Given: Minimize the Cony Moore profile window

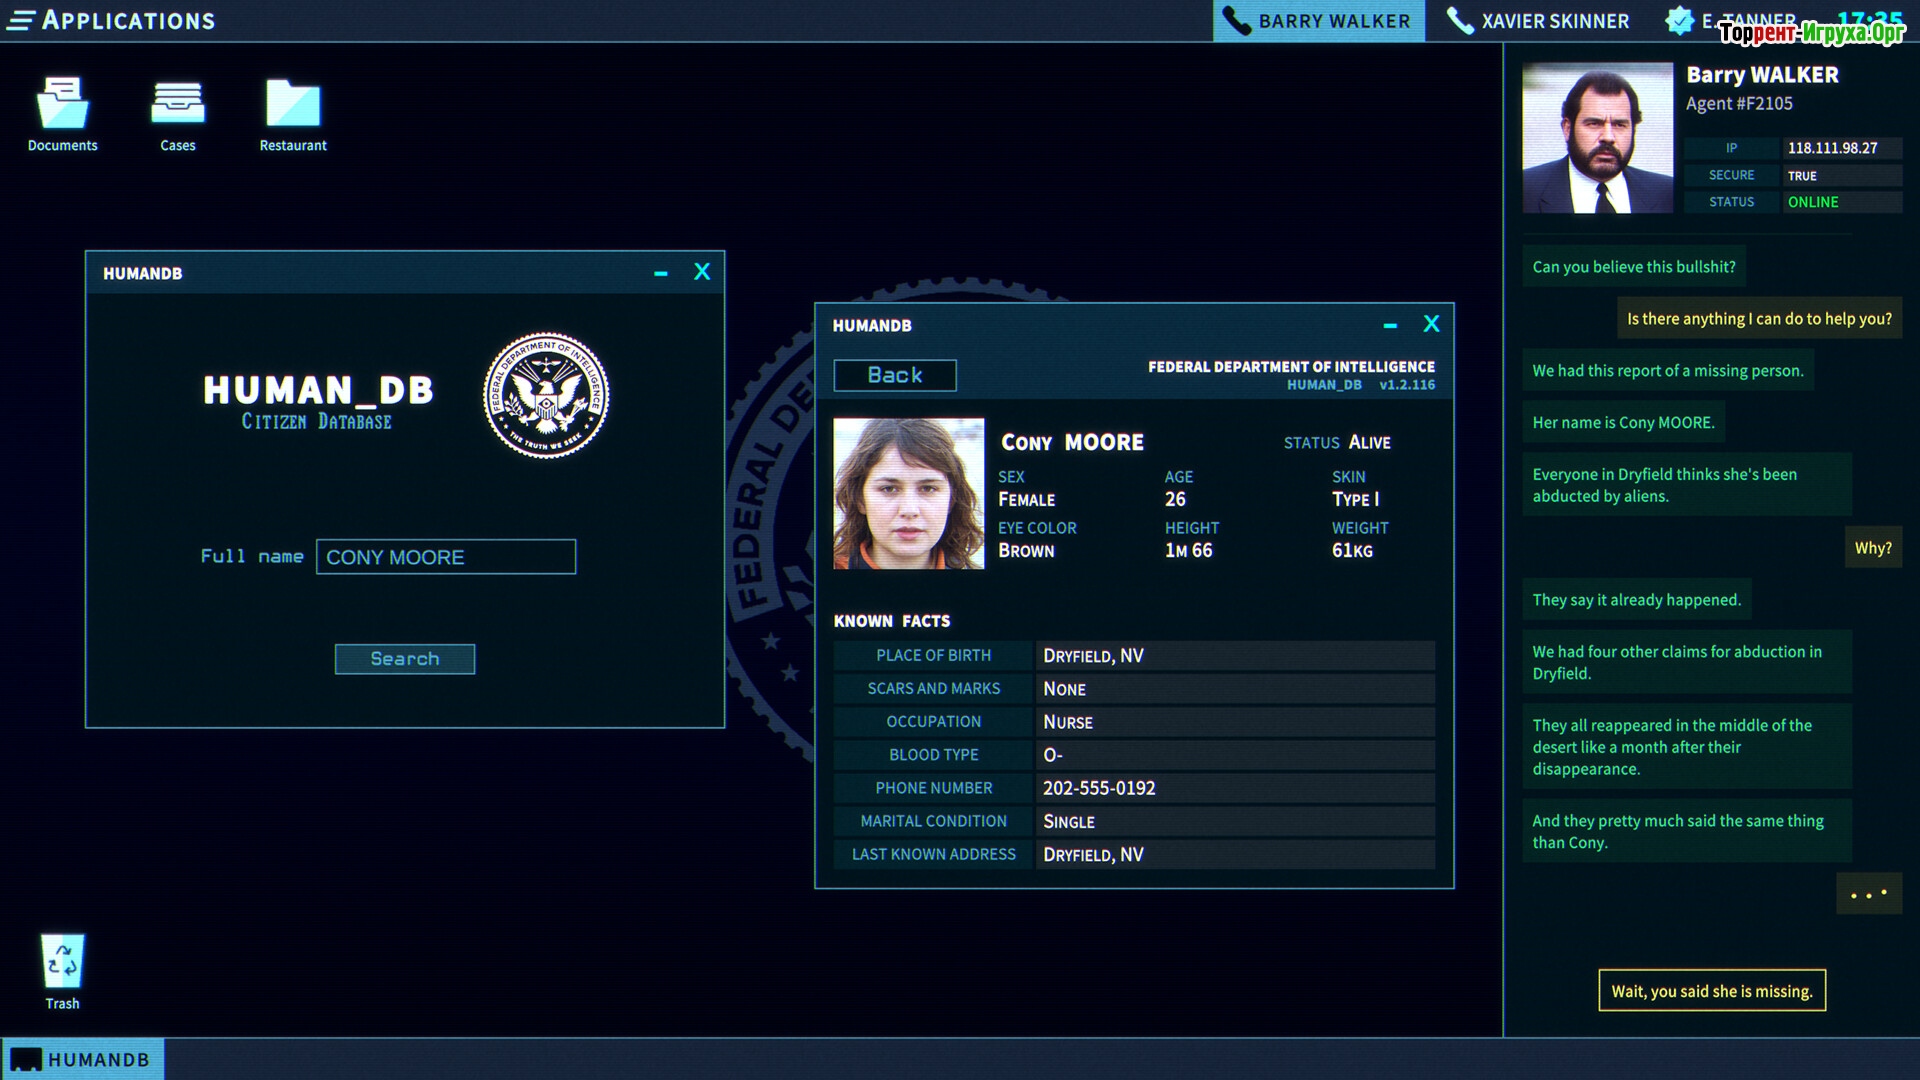Looking at the screenshot, I should tap(1389, 325).
